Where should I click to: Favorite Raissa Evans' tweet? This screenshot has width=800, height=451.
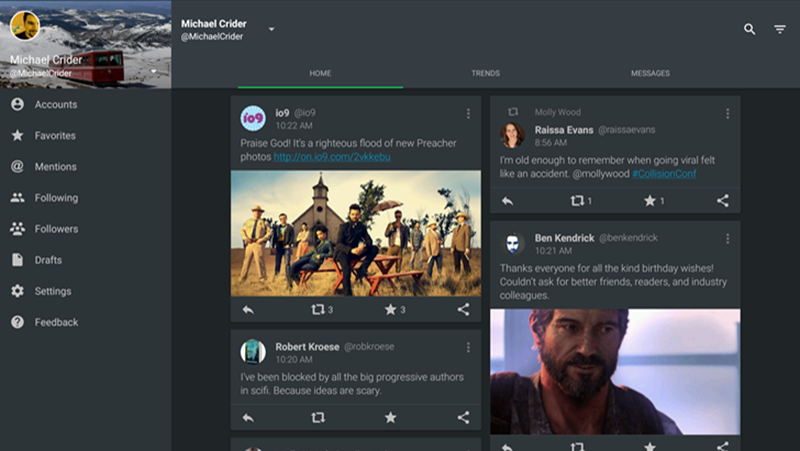point(649,201)
